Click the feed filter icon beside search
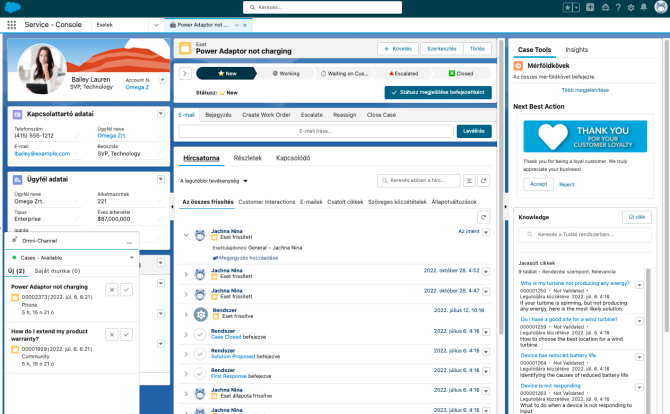The height and width of the screenshot is (414, 670). [x=469, y=181]
